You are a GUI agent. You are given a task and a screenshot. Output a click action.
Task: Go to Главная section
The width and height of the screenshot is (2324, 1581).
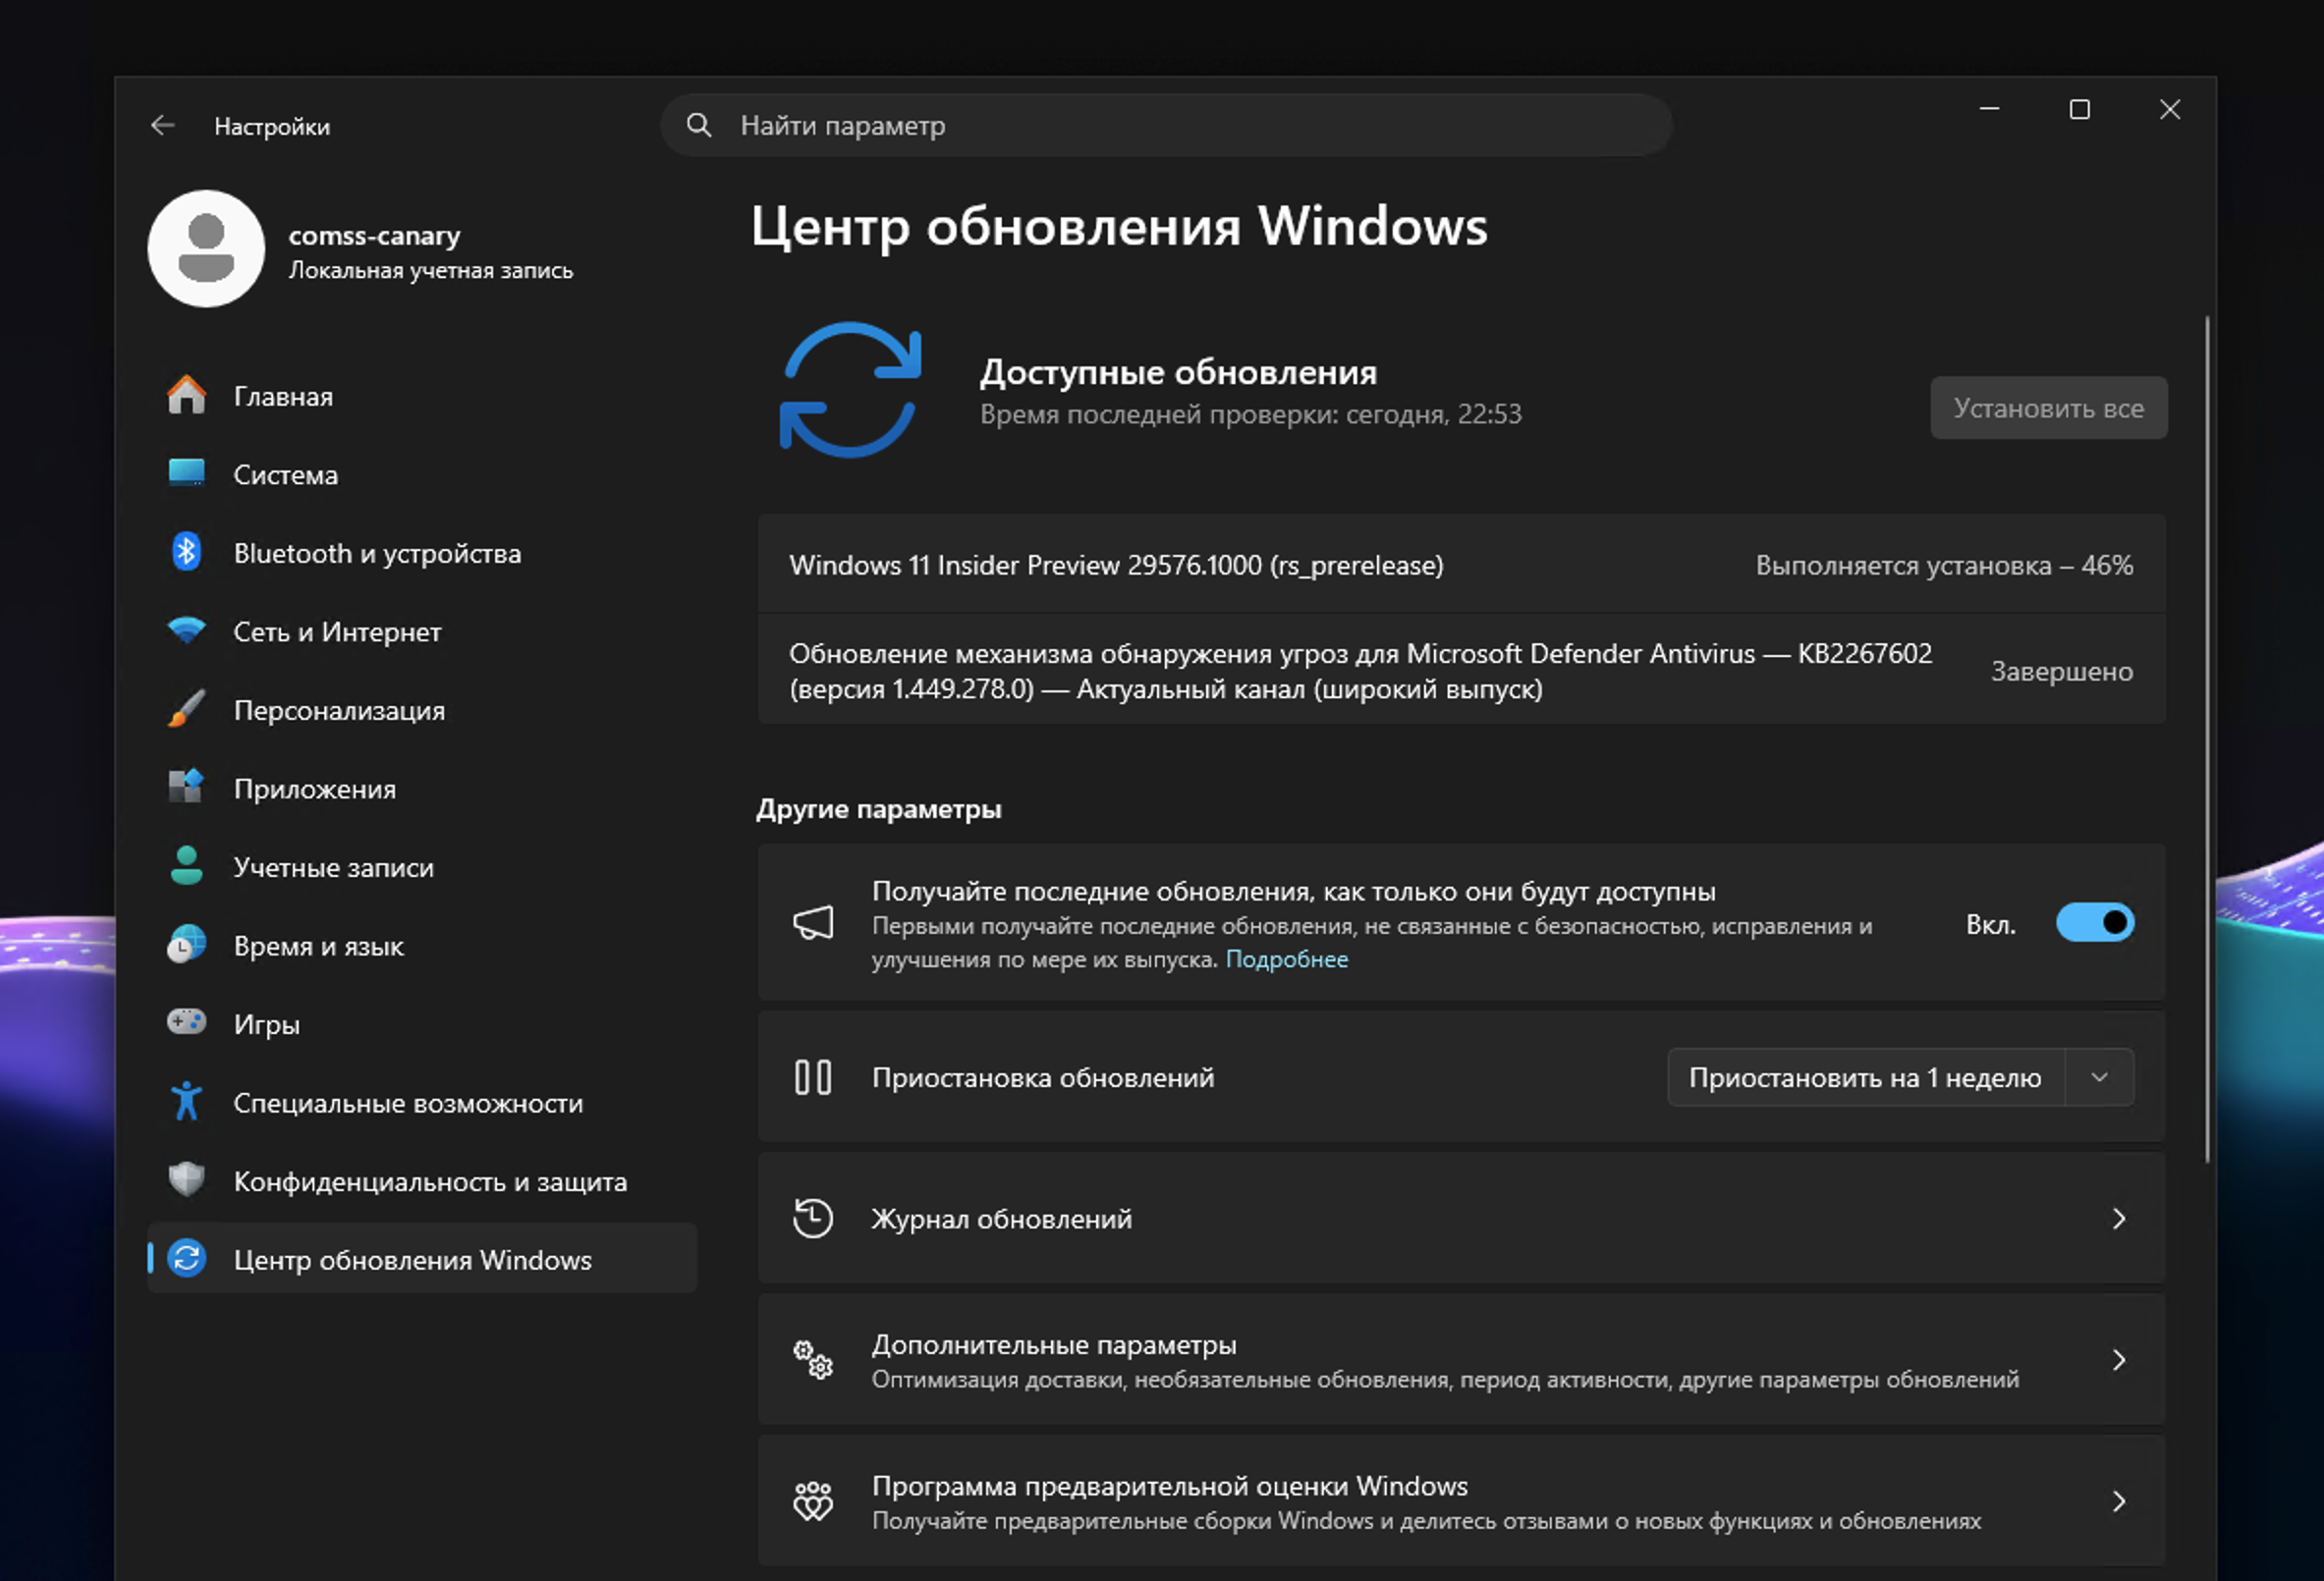(x=422, y=396)
